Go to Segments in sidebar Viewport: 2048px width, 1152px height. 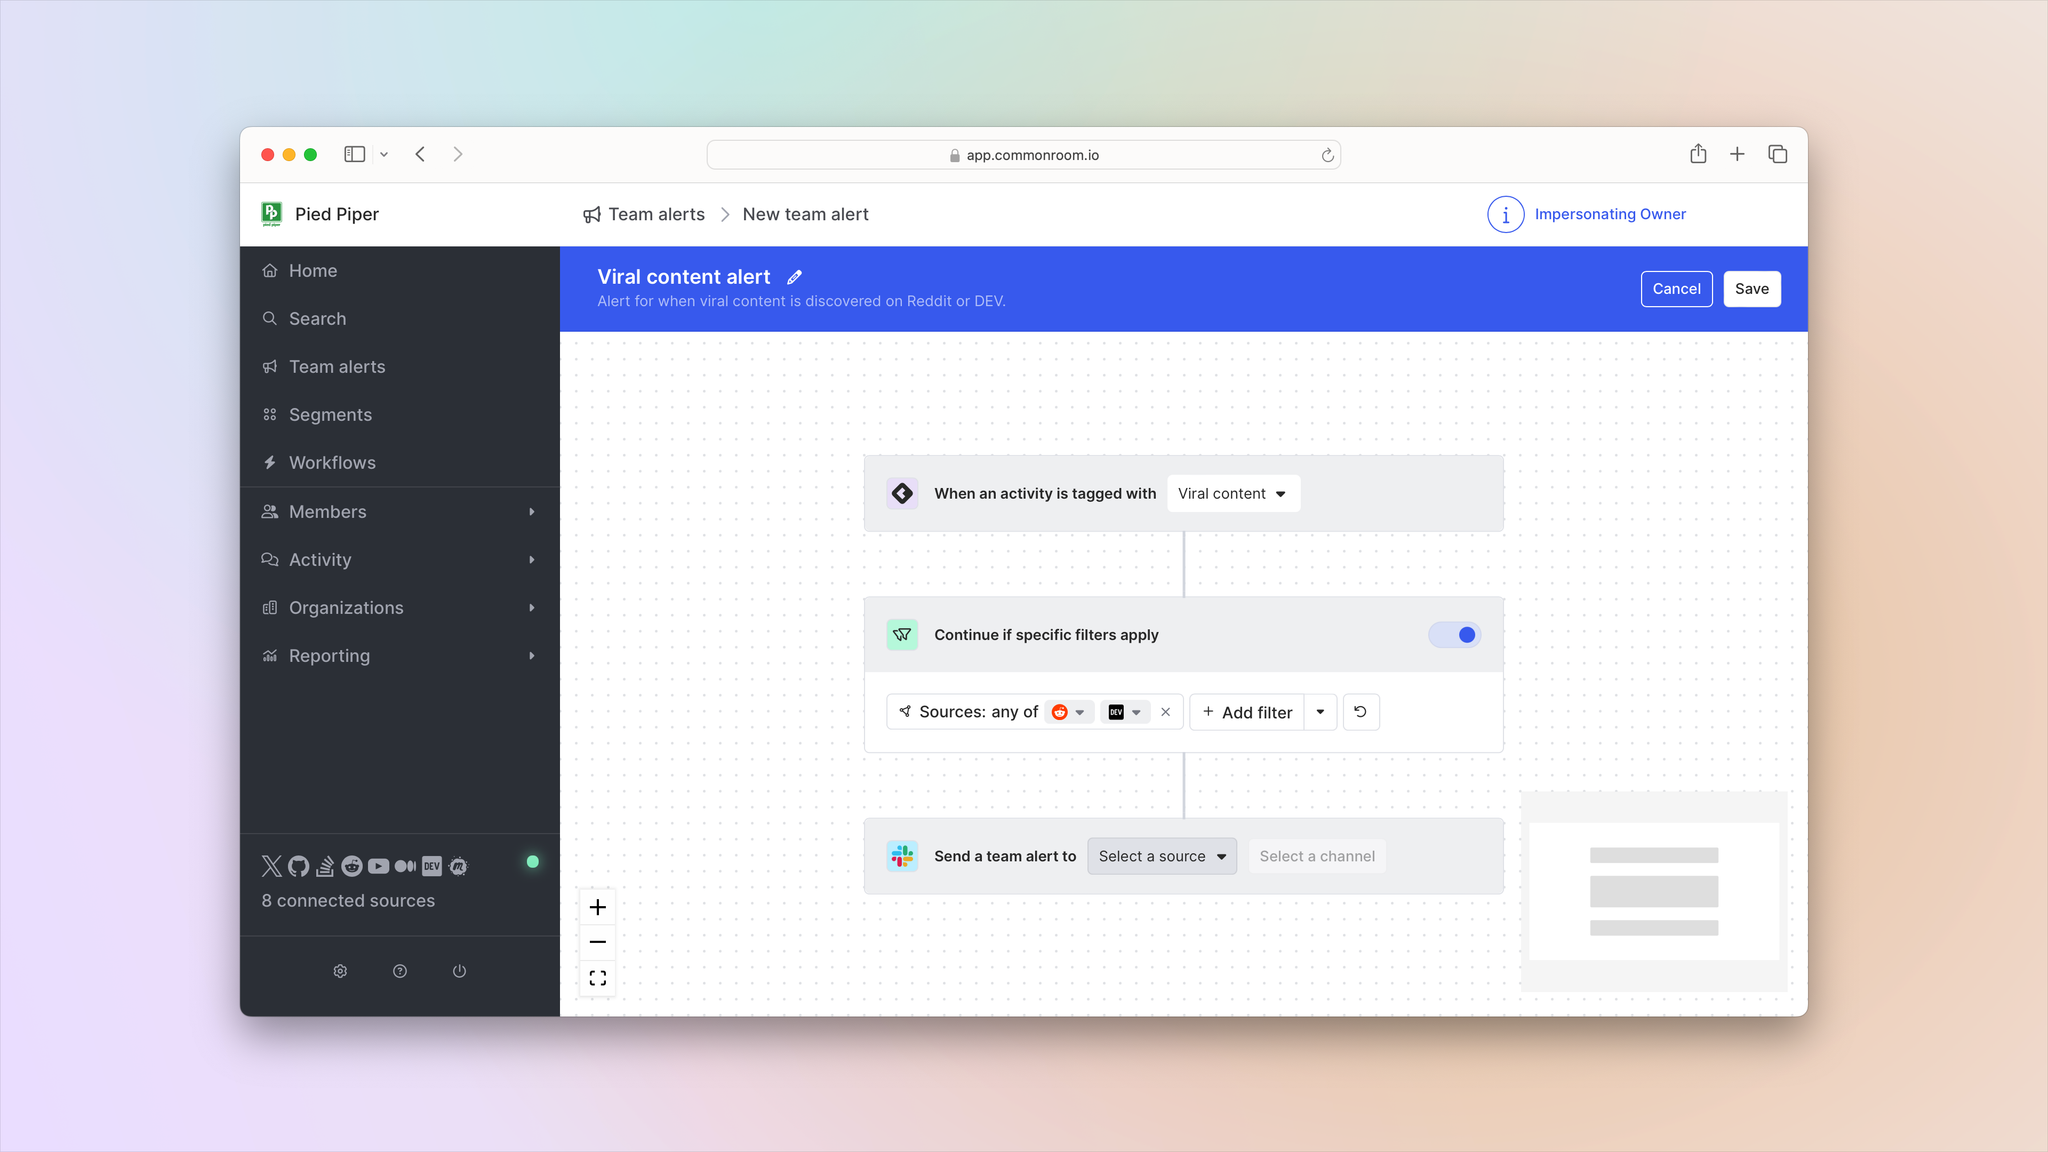pyautogui.click(x=330, y=415)
